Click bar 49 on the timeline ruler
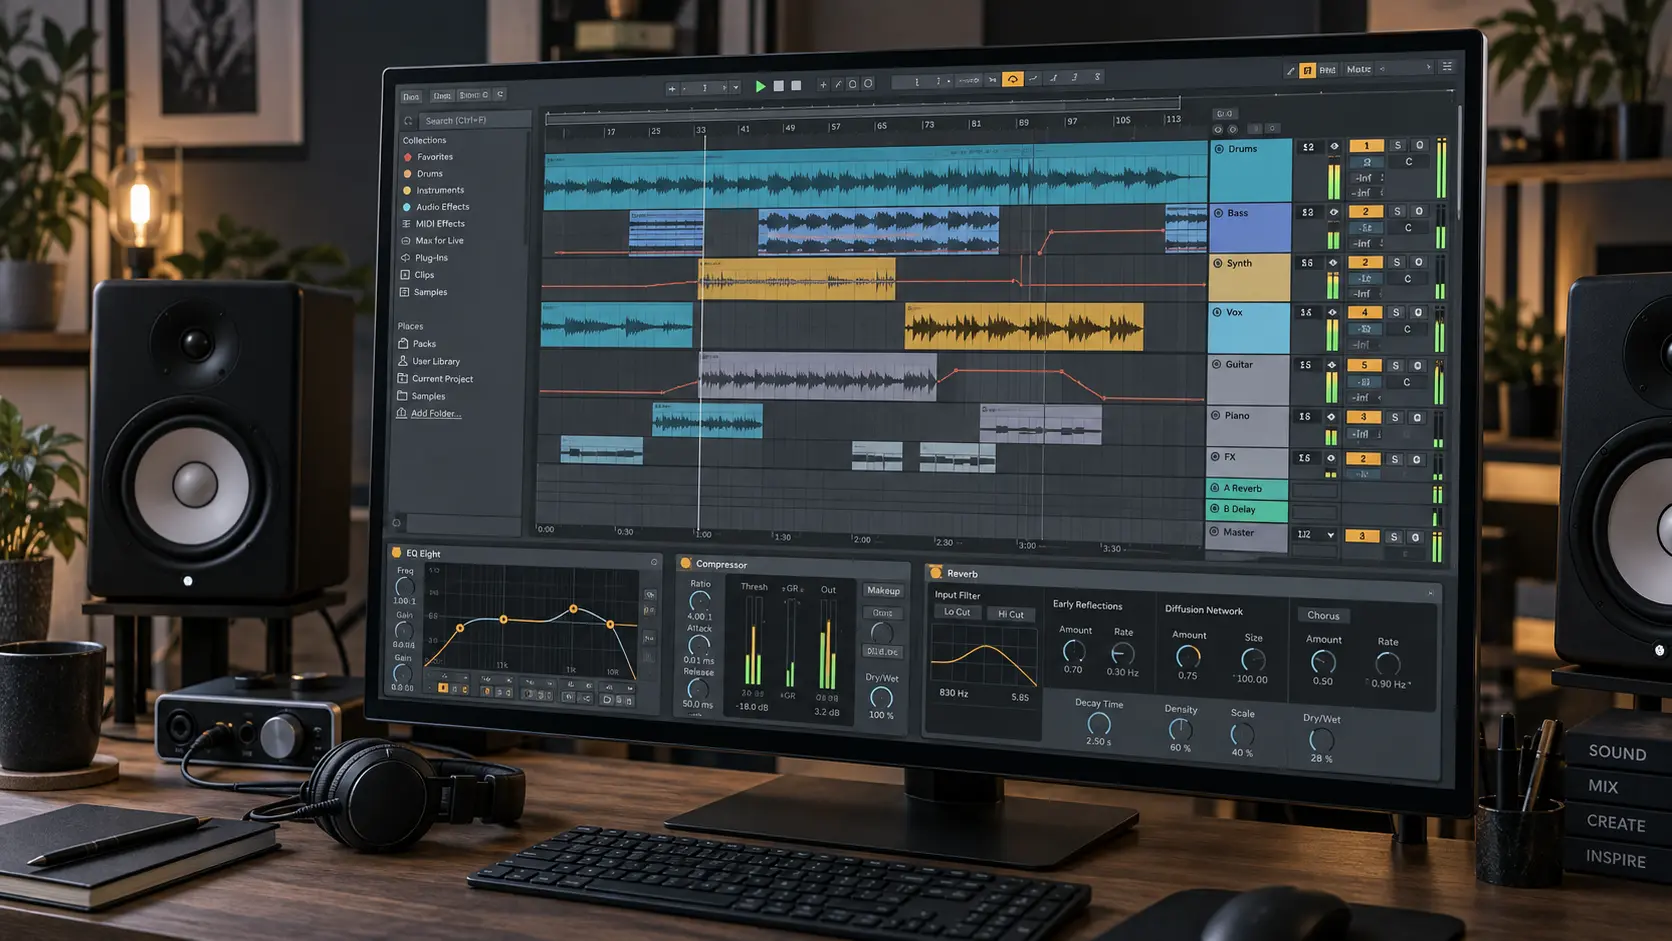The height and width of the screenshot is (941, 1672). [789, 129]
